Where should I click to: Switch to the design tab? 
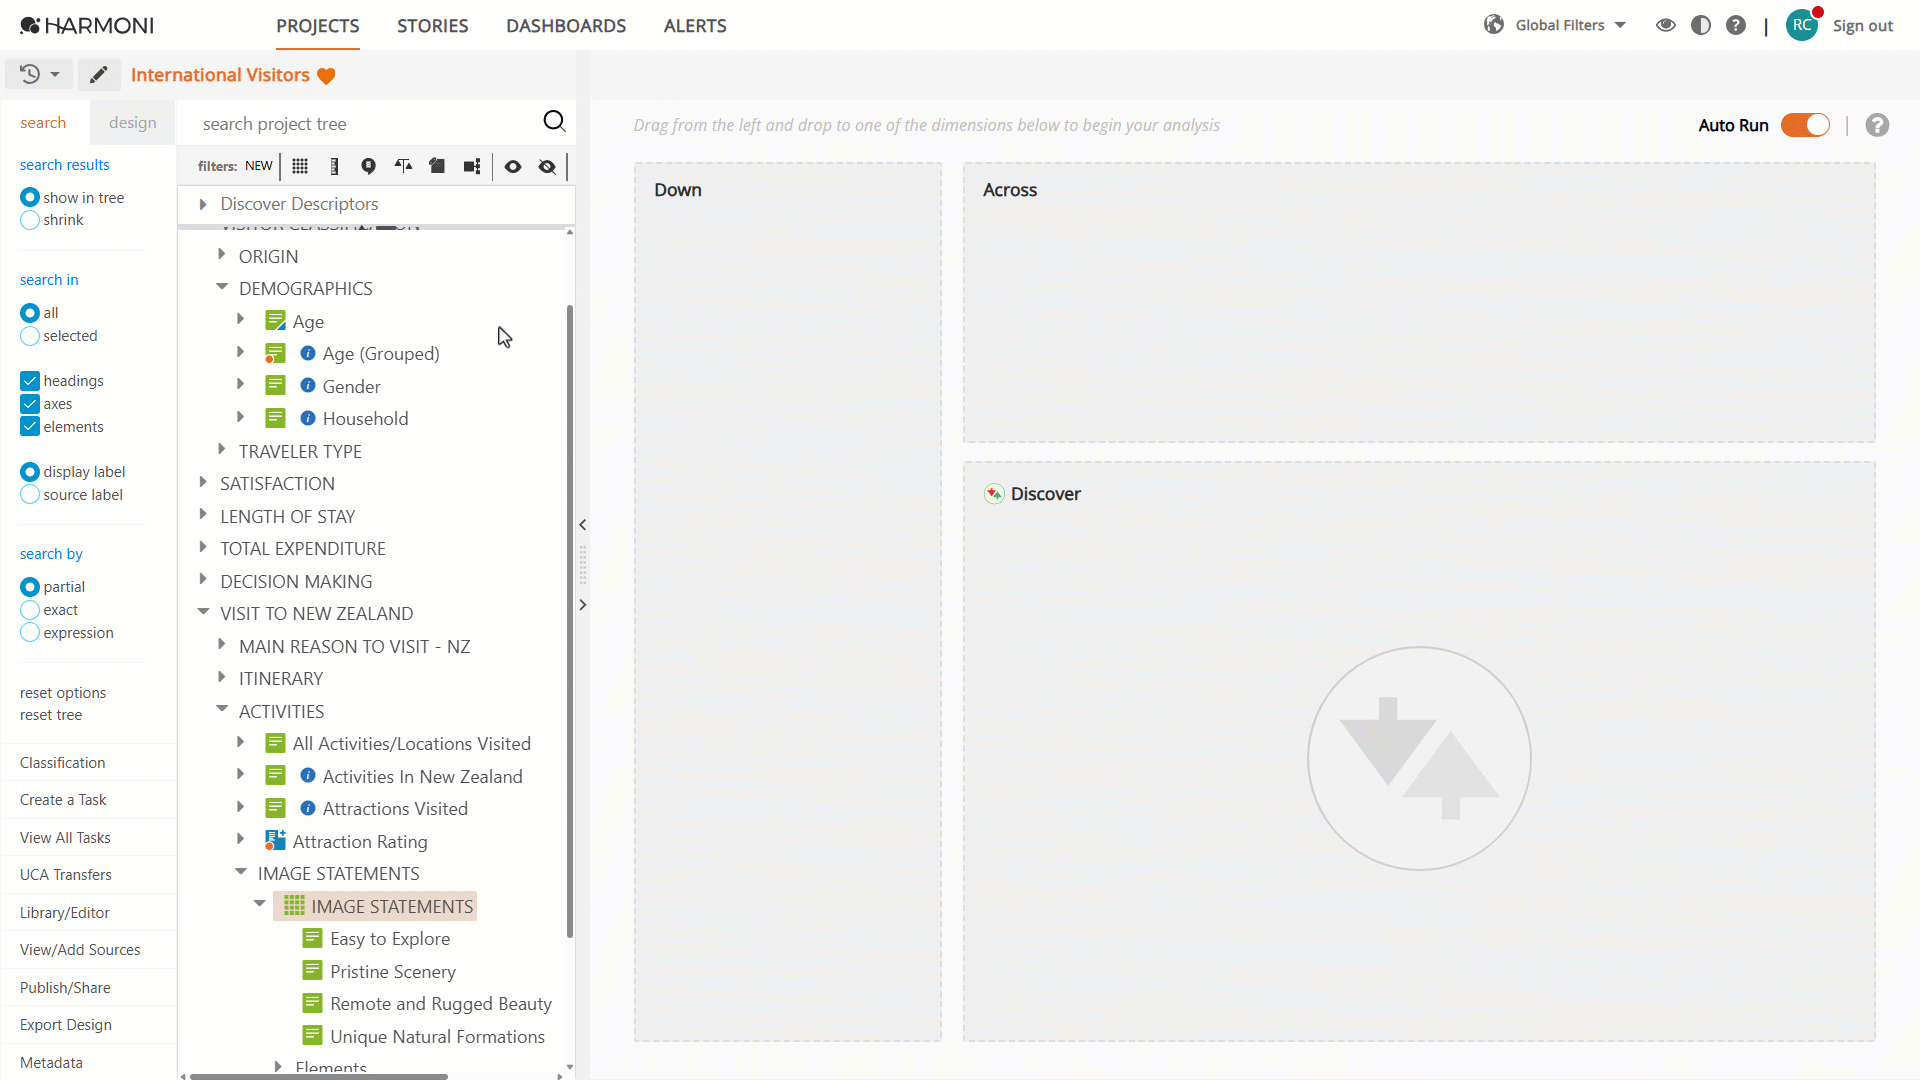[132, 123]
